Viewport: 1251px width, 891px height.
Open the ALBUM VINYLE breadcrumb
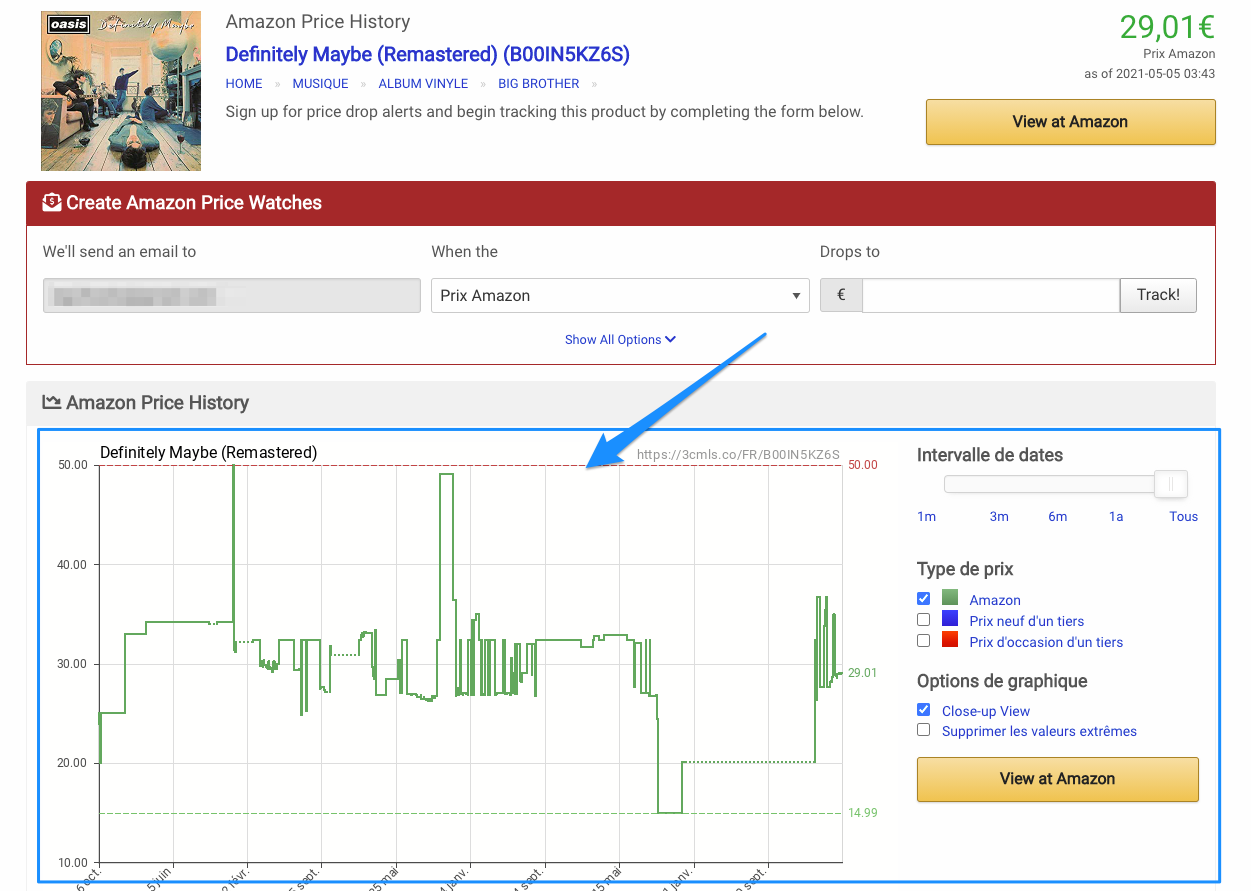[x=423, y=84]
